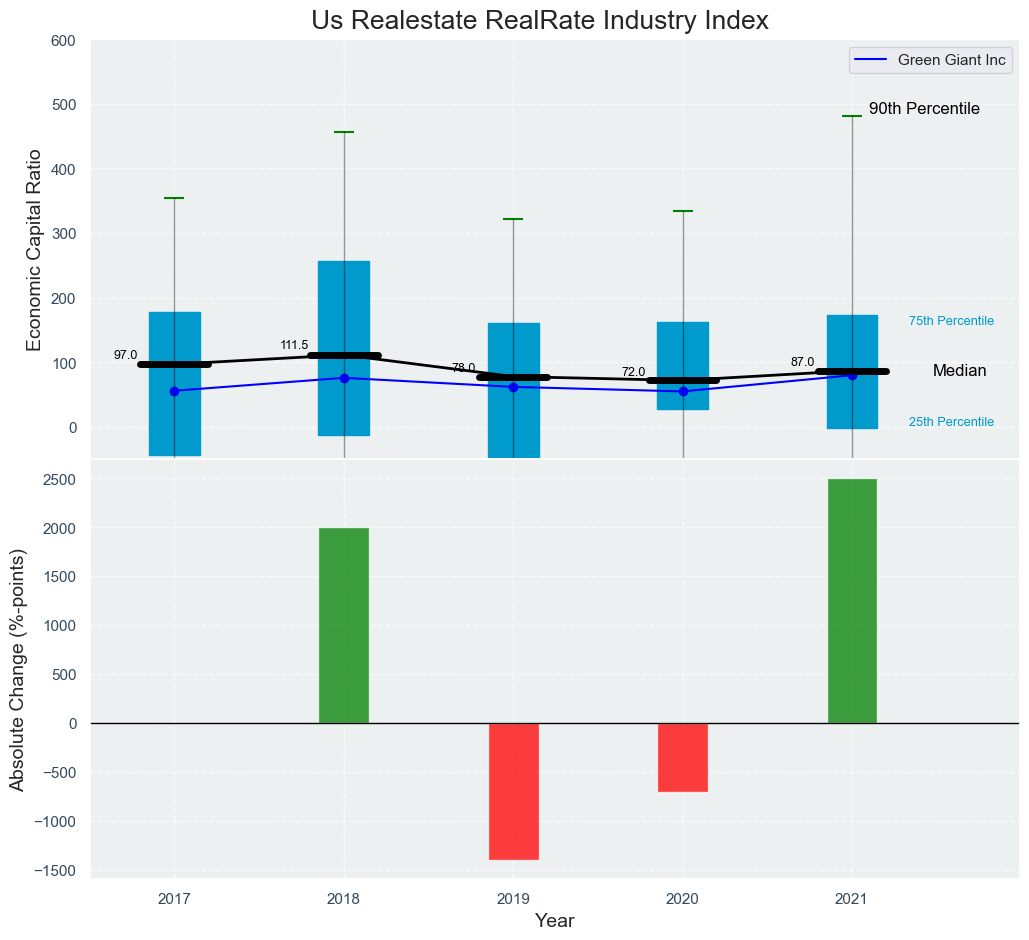1029x940 pixels.
Task: Click the Green Giant Inc legend entry
Action: click(x=932, y=60)
